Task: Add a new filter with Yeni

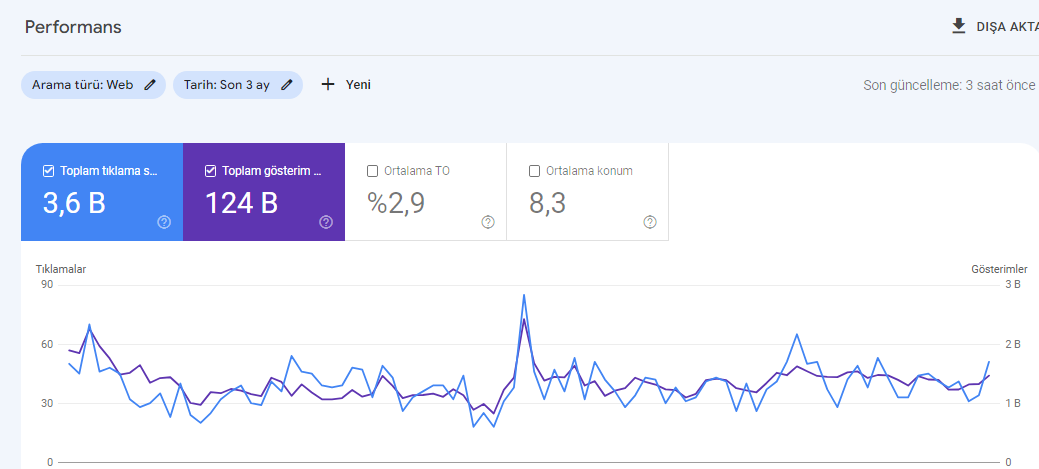Action: (x=346, y=85)
